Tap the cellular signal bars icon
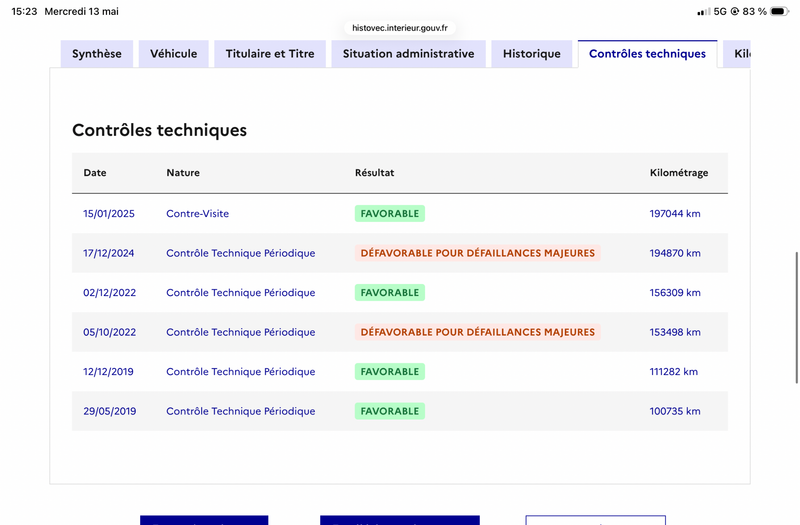This screenshot has height=525, width=800. point(704,11)
